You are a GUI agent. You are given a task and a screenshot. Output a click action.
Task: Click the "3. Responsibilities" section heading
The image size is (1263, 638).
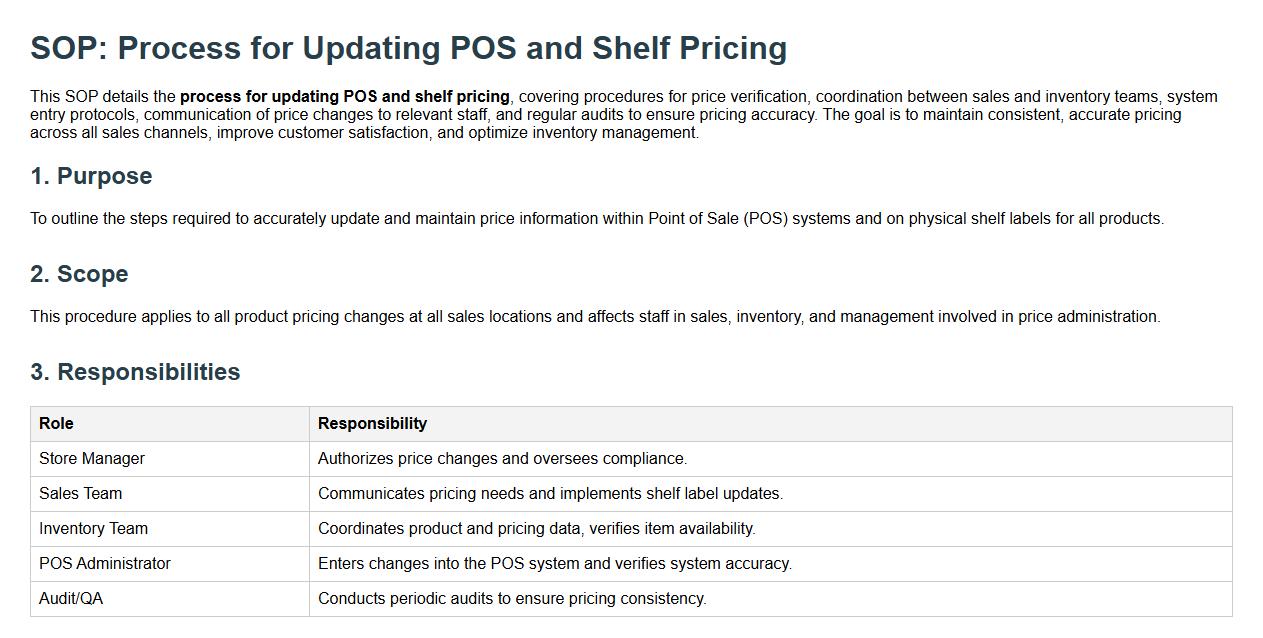(135, 372)
